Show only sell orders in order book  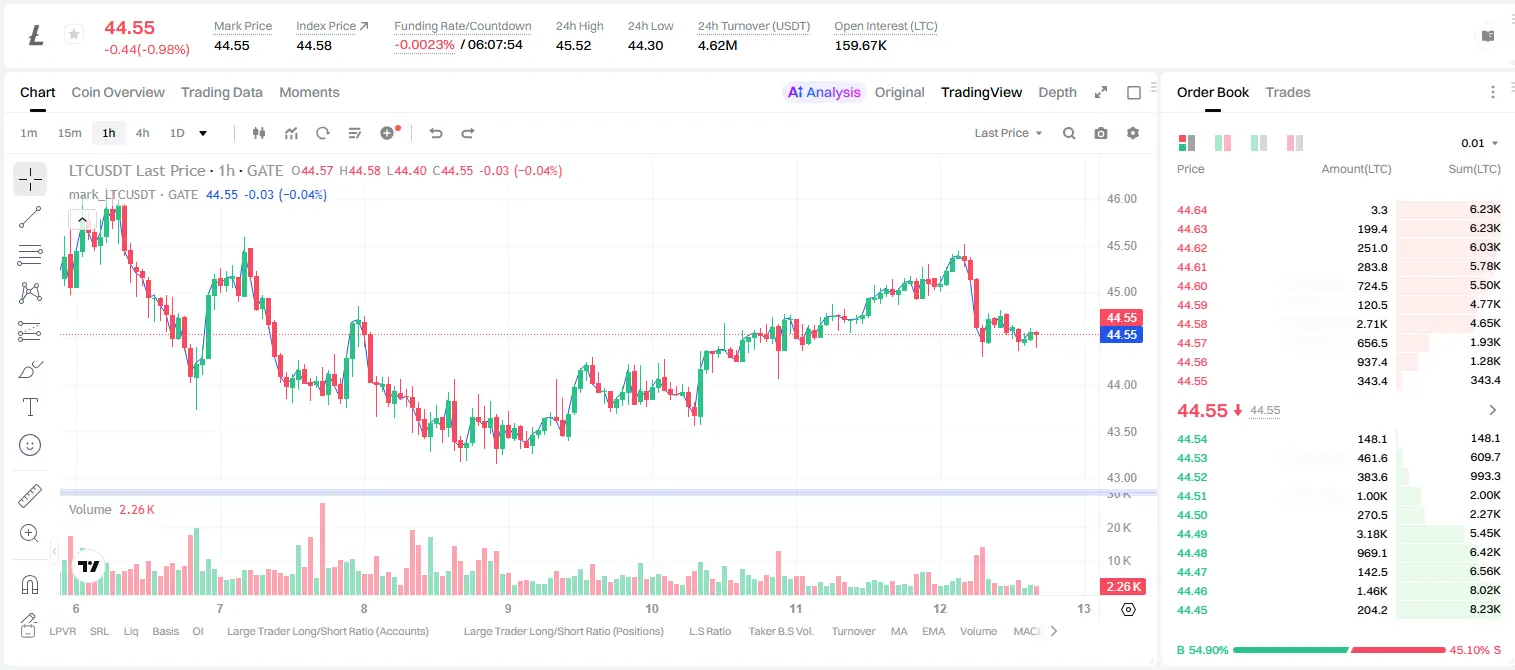tap(1295, 143)
